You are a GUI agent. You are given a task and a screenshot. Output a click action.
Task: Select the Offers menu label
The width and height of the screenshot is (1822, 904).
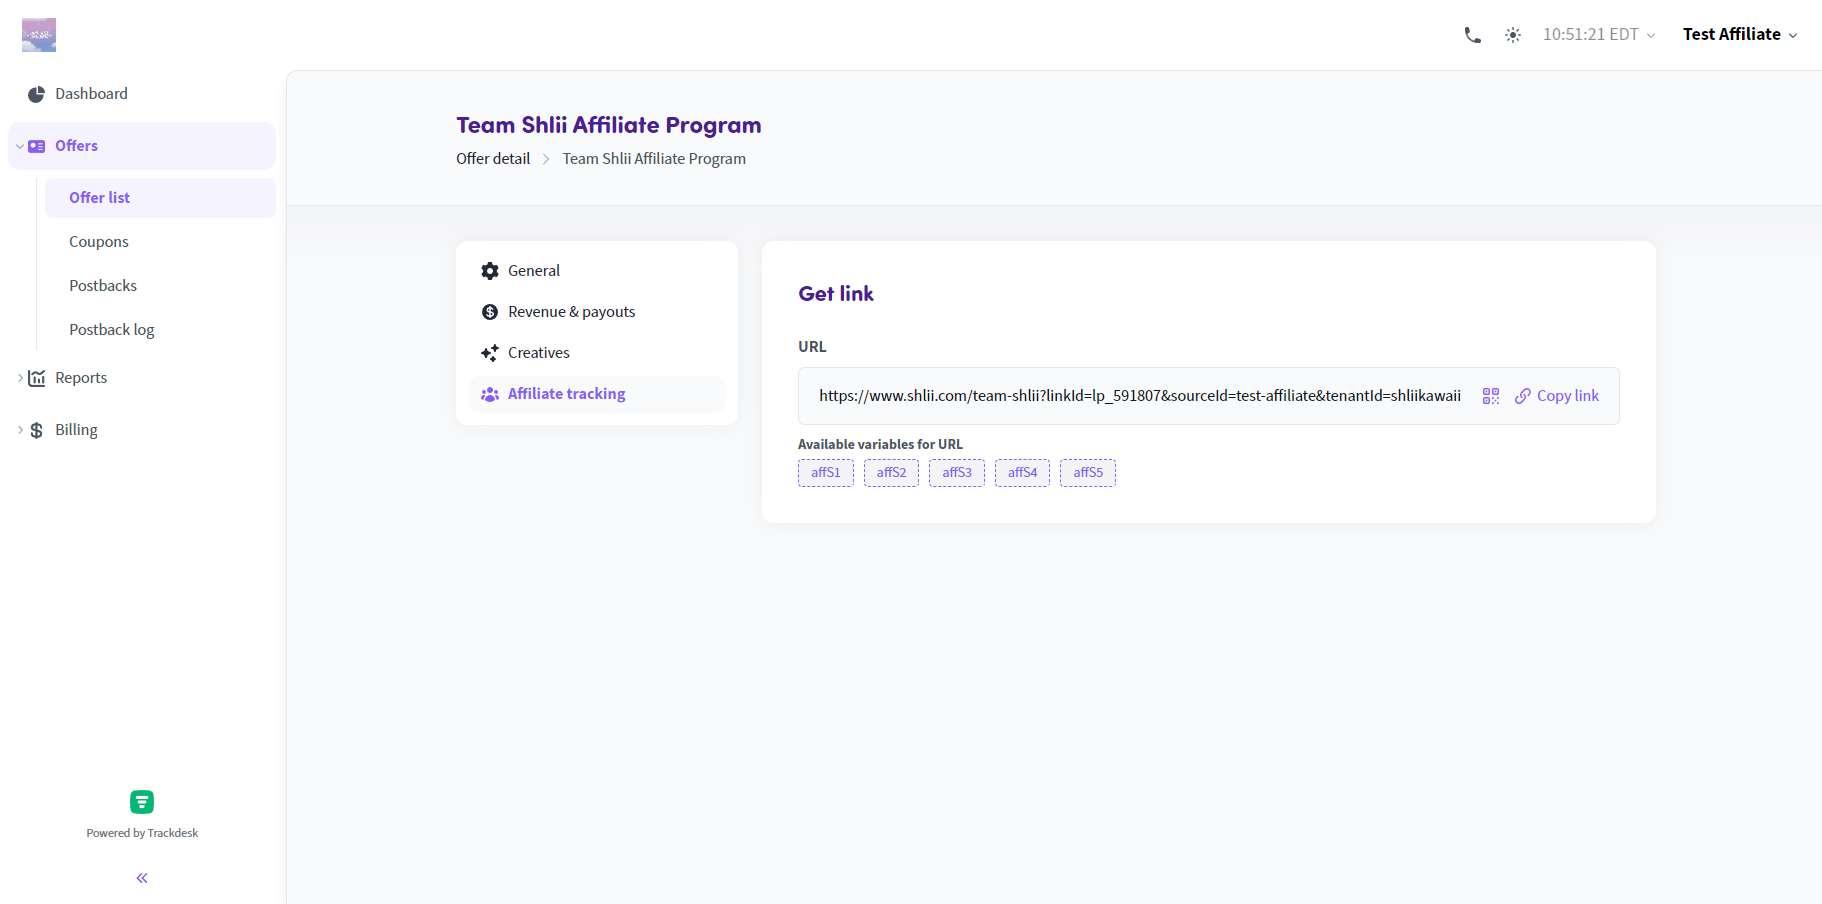[x=76, y=146]
